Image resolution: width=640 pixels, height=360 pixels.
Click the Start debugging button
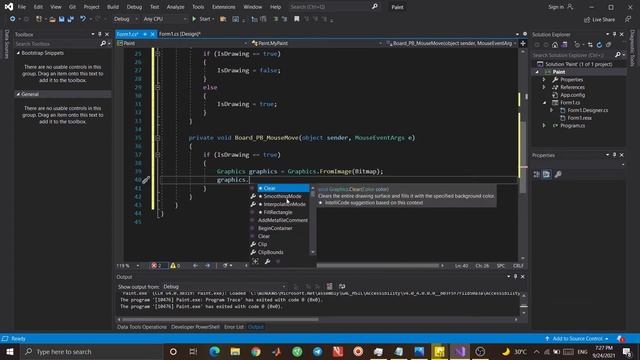pyautogui.click(x=202, y=19)
